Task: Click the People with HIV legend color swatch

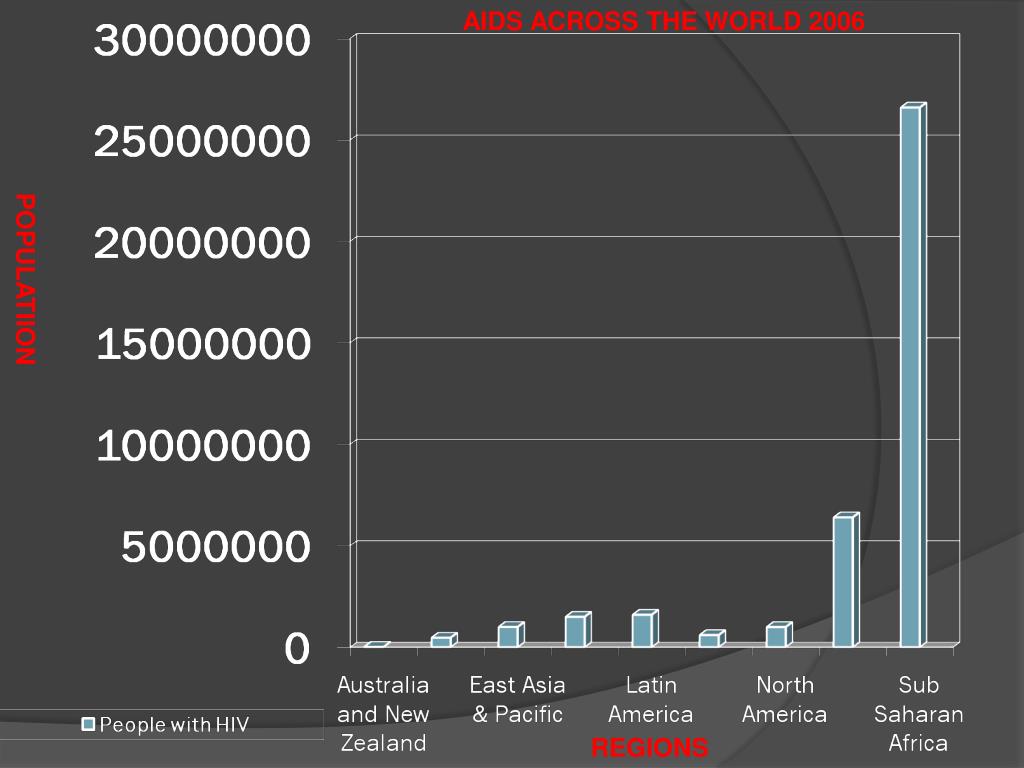Action: click(x=88, y=724)
